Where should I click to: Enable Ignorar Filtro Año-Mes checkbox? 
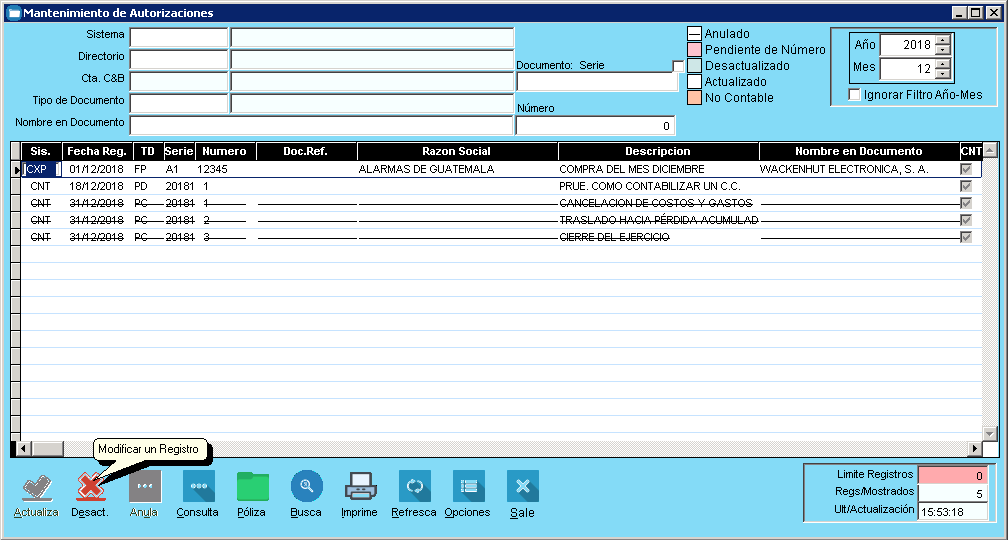[854, 95]
